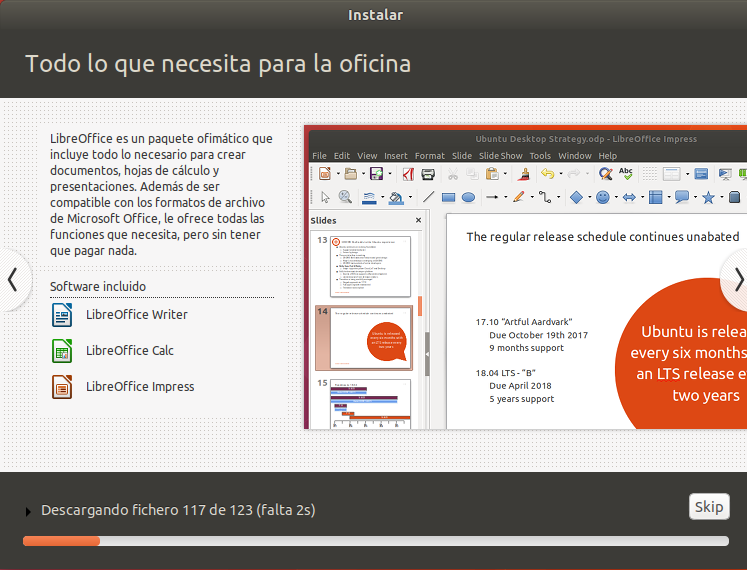
Task: Select the Curve pencil drawing tool
Action: pos(519,197)
